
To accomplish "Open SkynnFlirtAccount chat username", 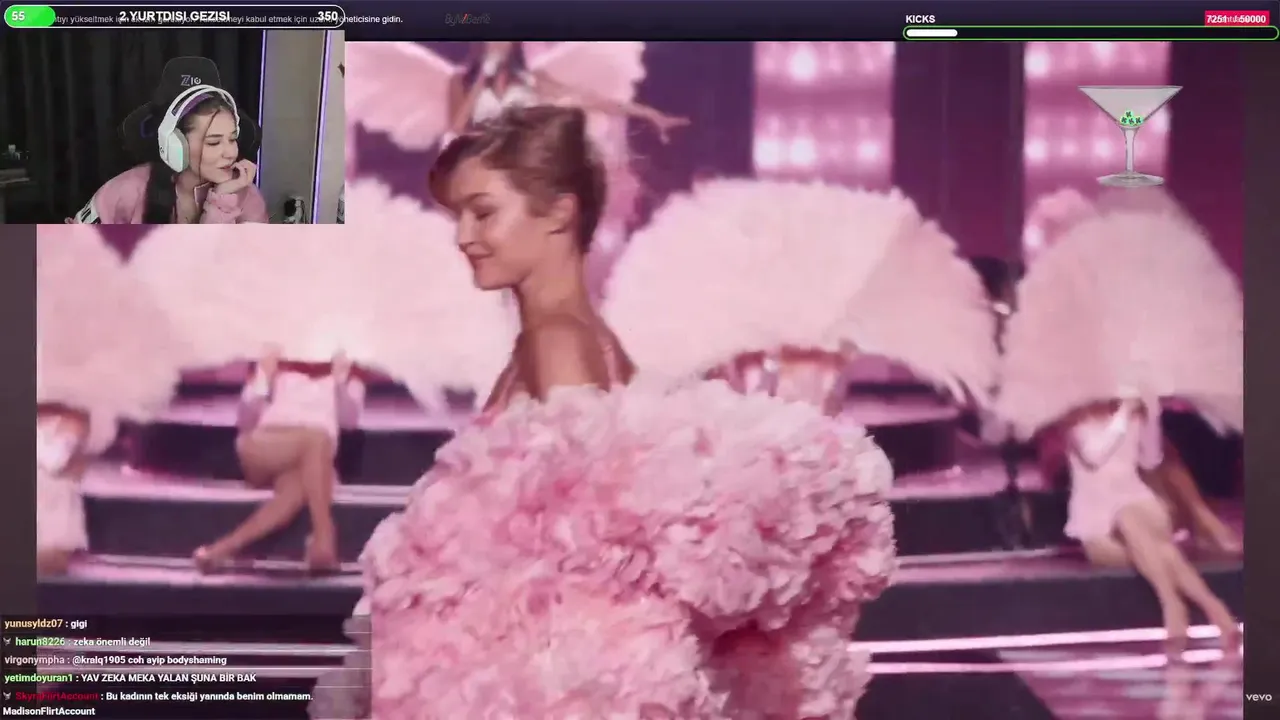I will (57, 696).
